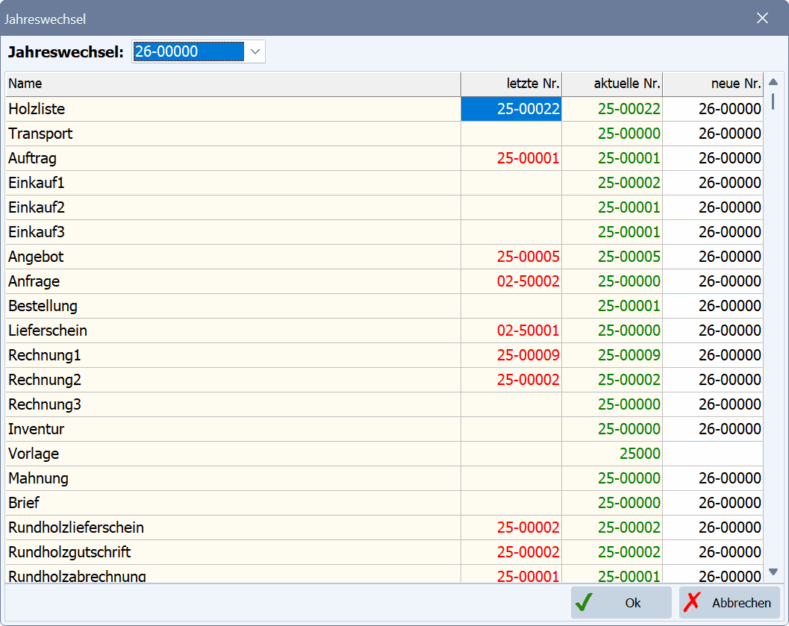This screenshot has height=626, width=789.
Task: Click the red X Abbrechen button
Action: (x=729, y=603)
